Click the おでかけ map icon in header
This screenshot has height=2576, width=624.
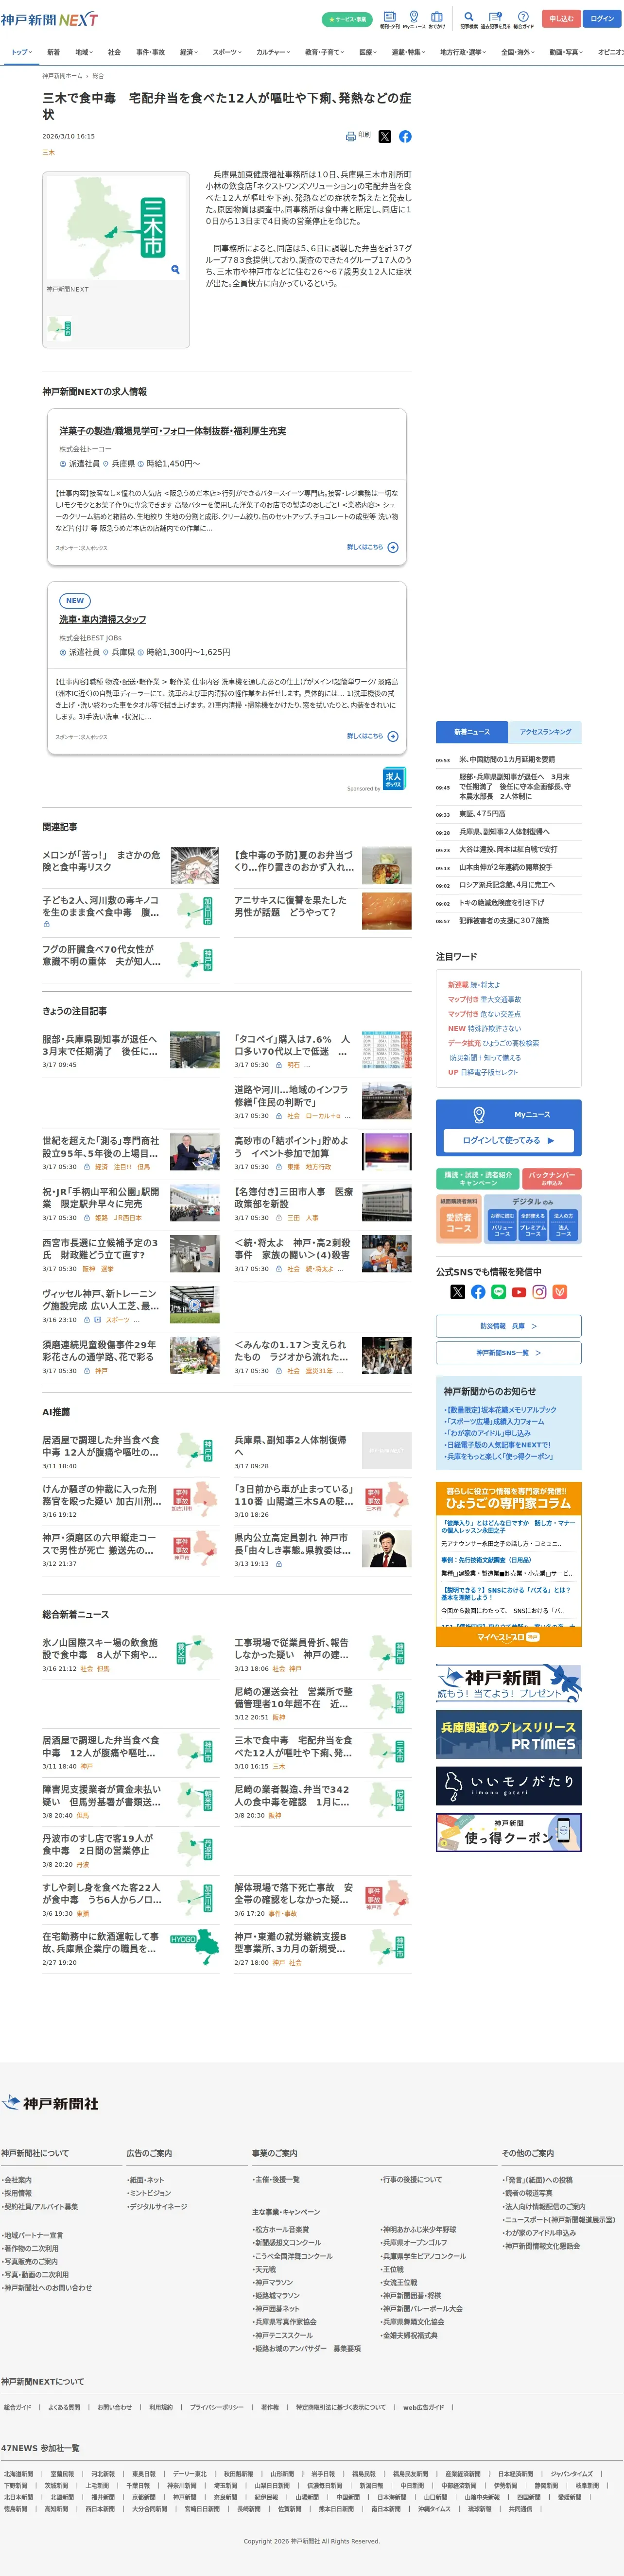[x=437, y=17]
